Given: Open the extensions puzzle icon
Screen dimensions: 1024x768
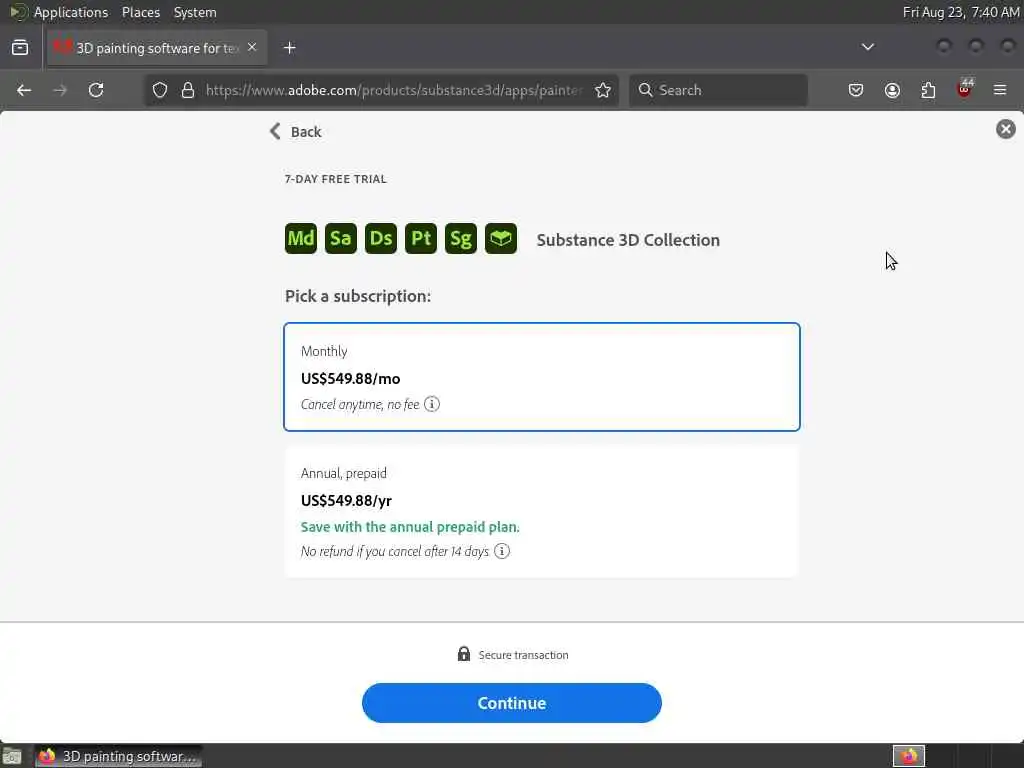Looking at the screenshot, I should pyautogui.click(x=928, y=90).
